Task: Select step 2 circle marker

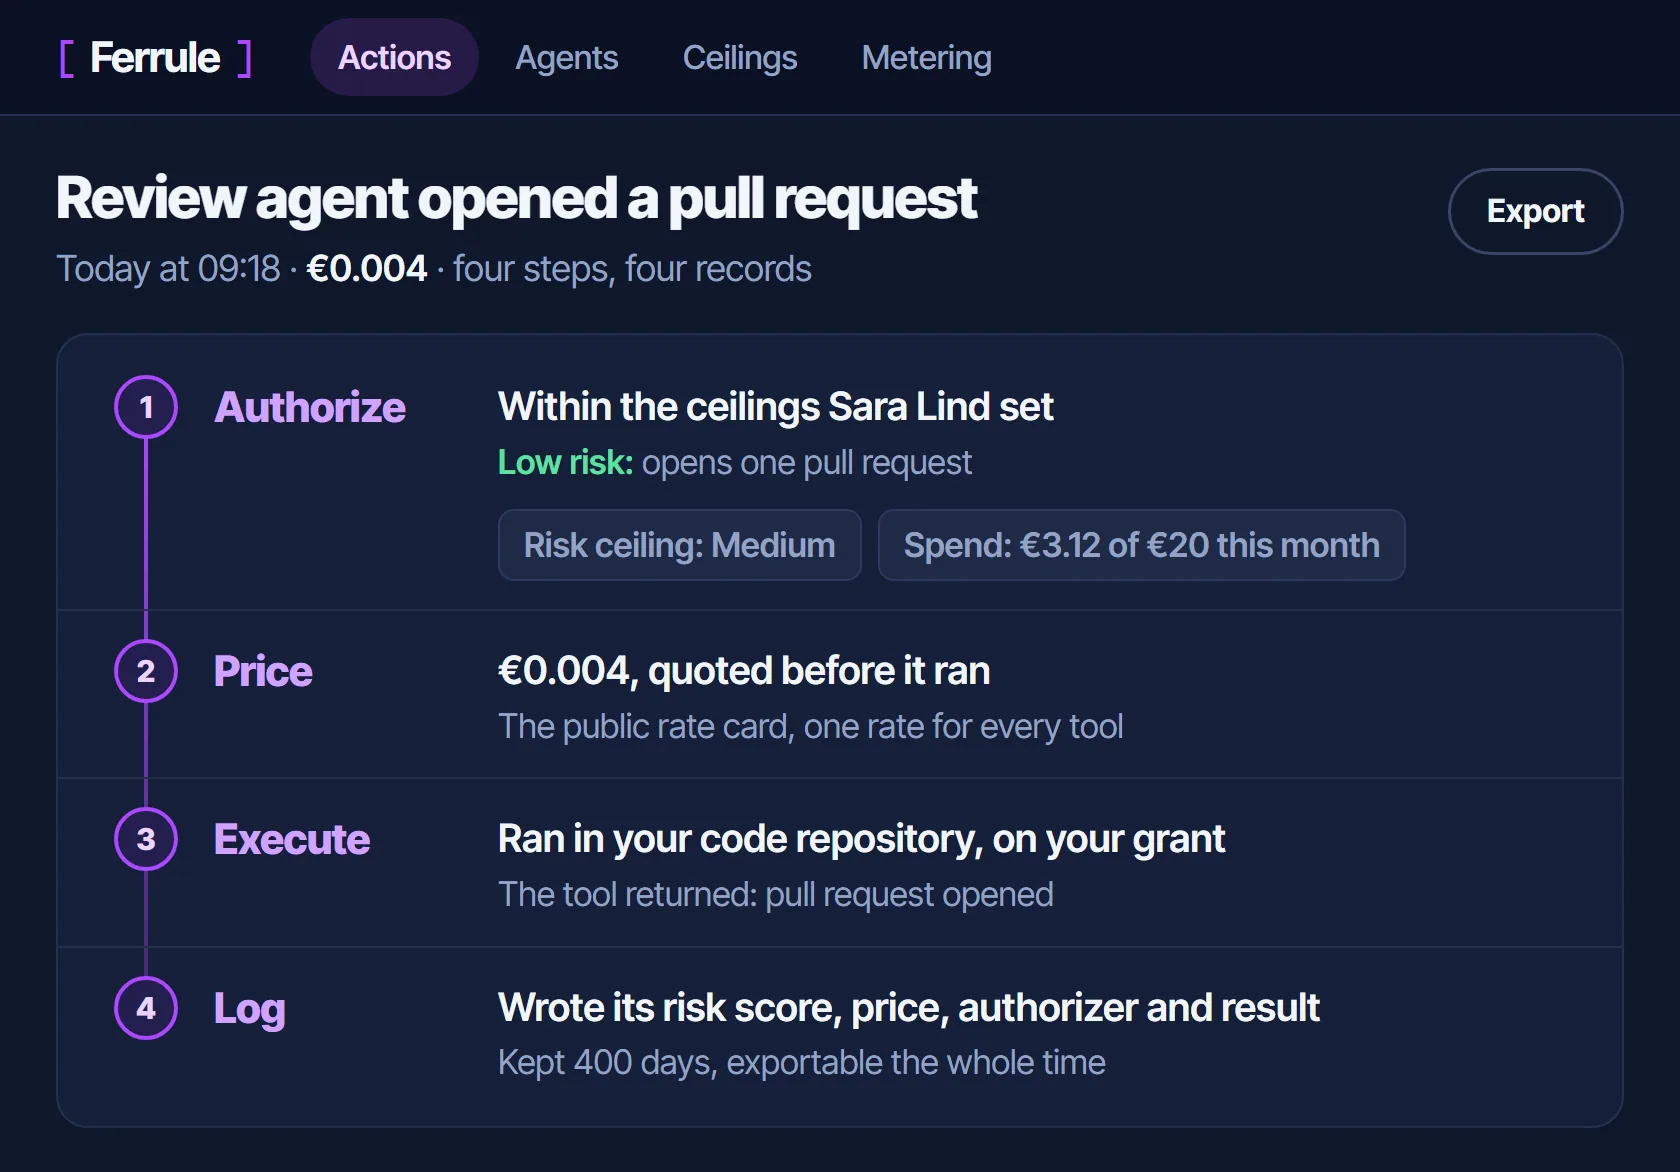Action: click(146, 671)
